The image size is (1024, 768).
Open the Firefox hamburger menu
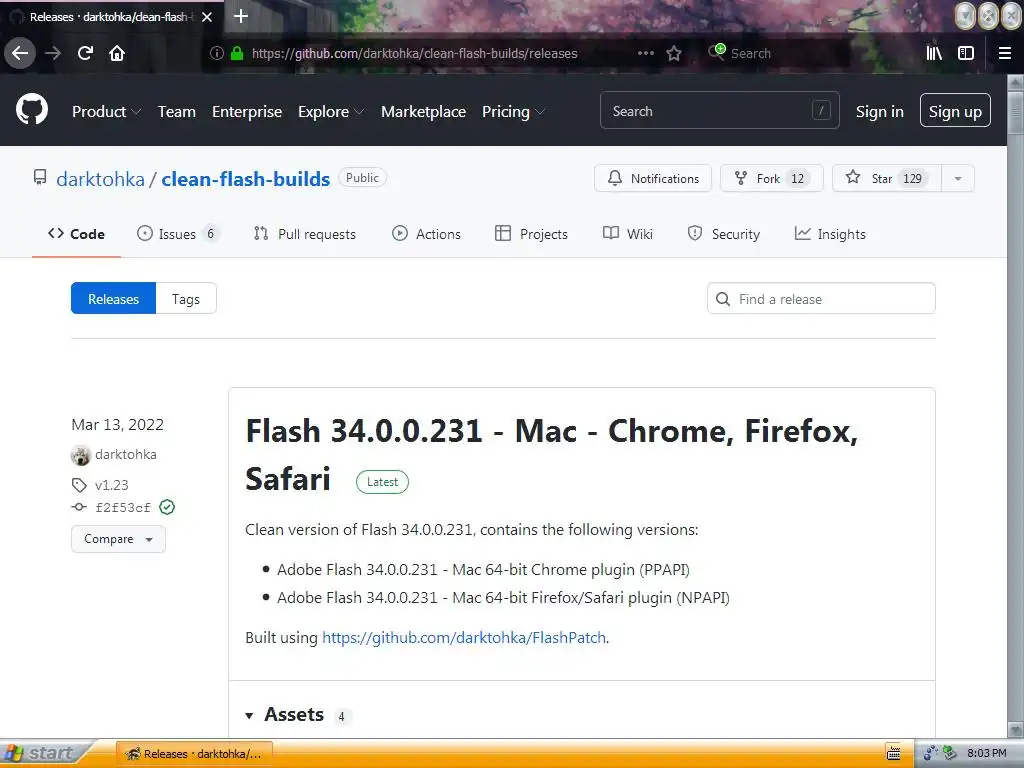[1005, 53]
